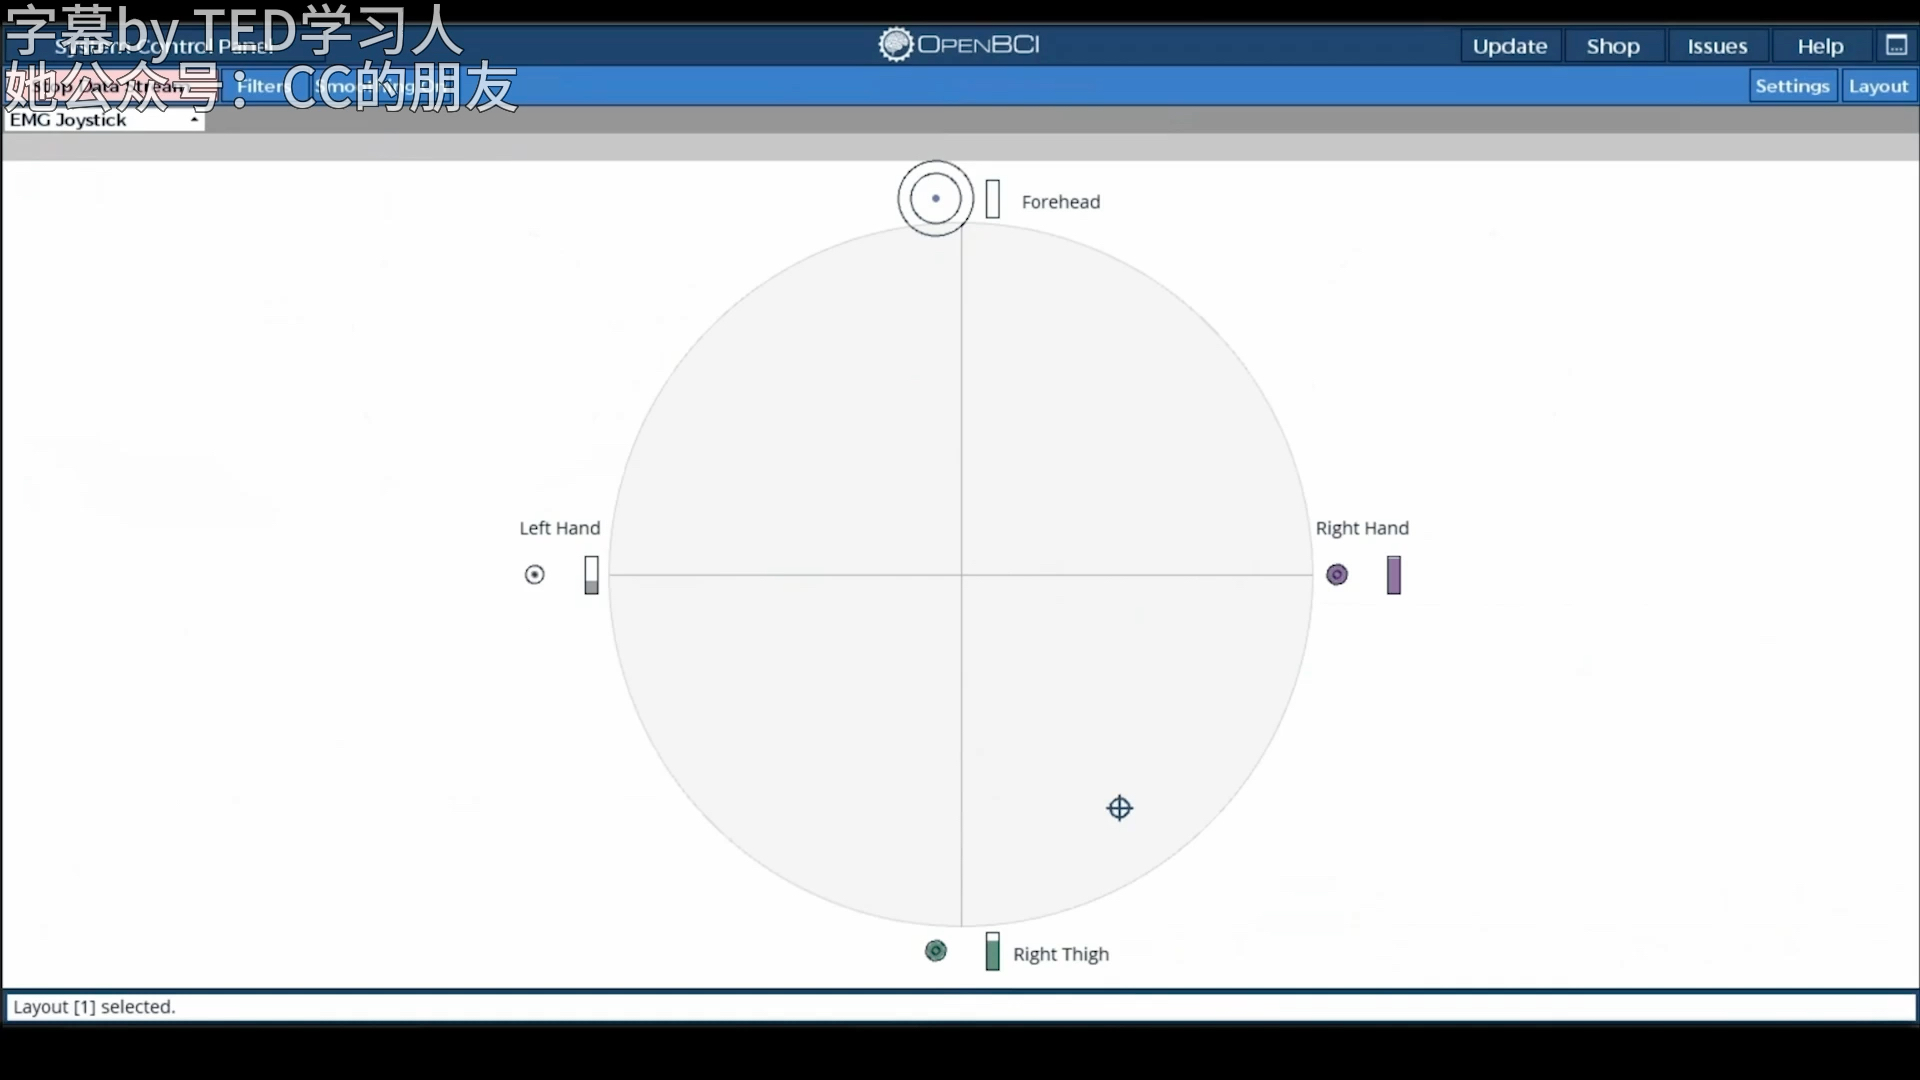Click the joystick crosshair cursor

[x=1120, y=808]
